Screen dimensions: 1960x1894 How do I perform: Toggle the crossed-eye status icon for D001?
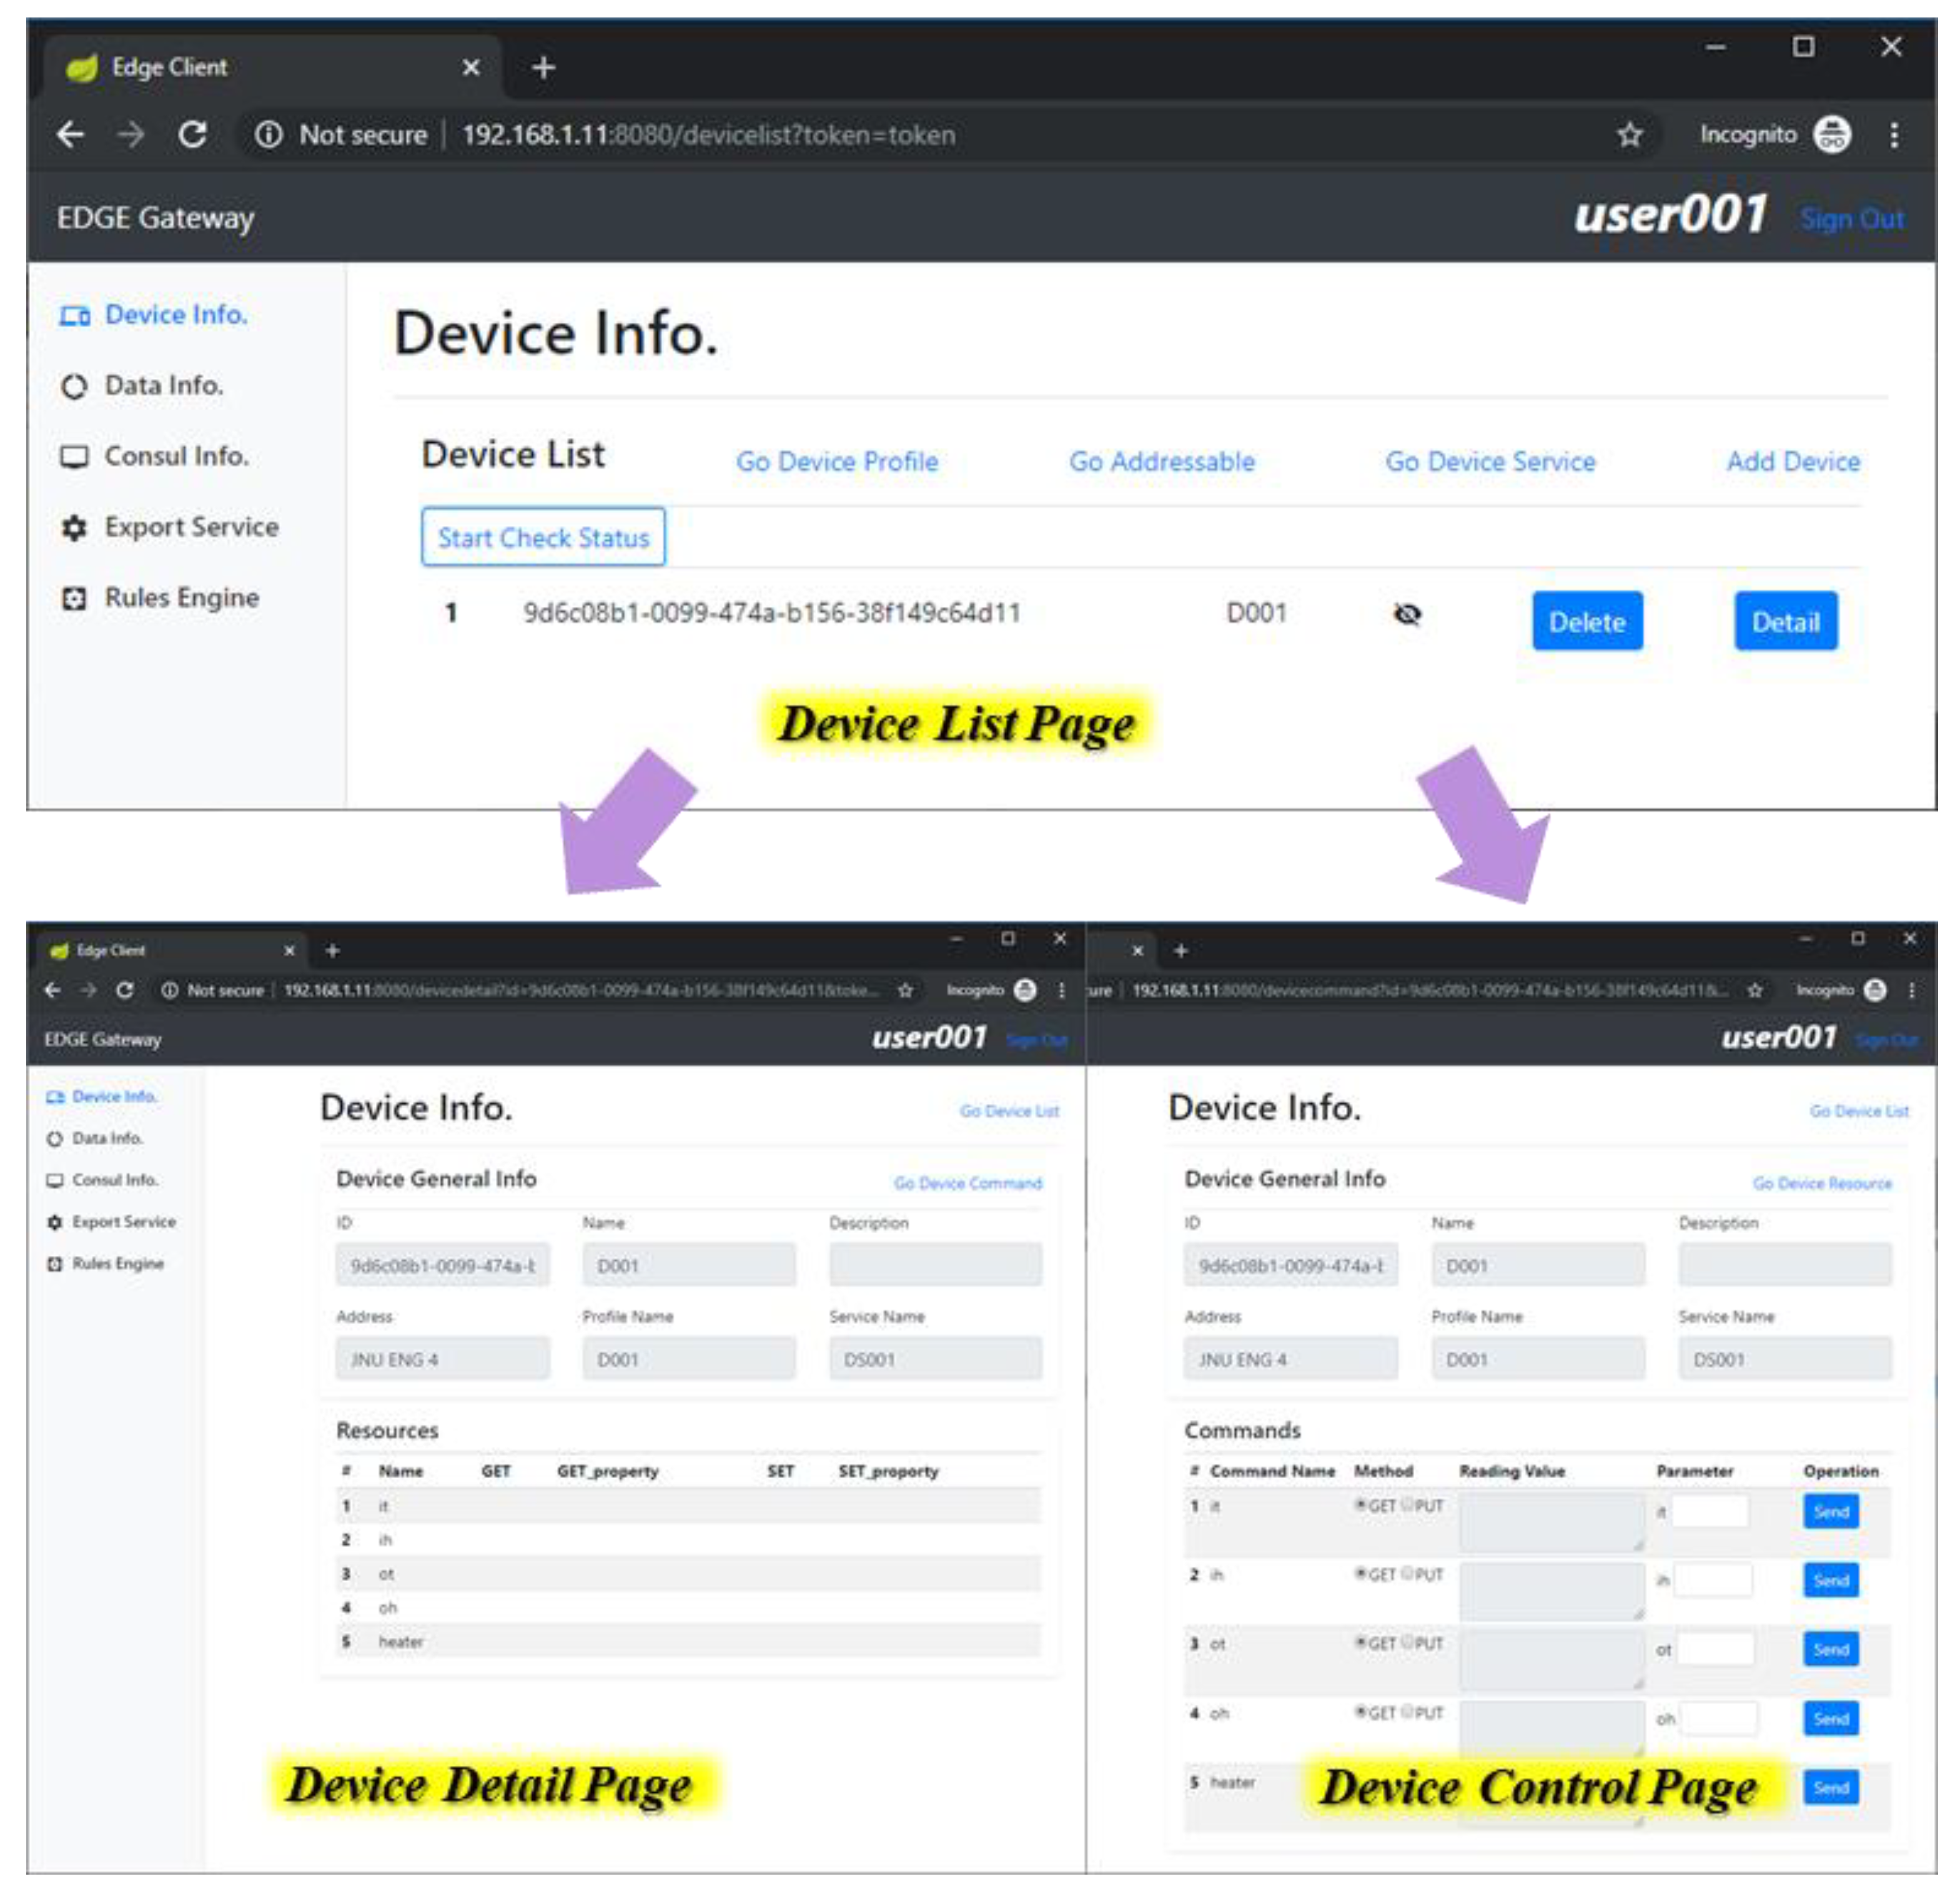pos(1407,614)
